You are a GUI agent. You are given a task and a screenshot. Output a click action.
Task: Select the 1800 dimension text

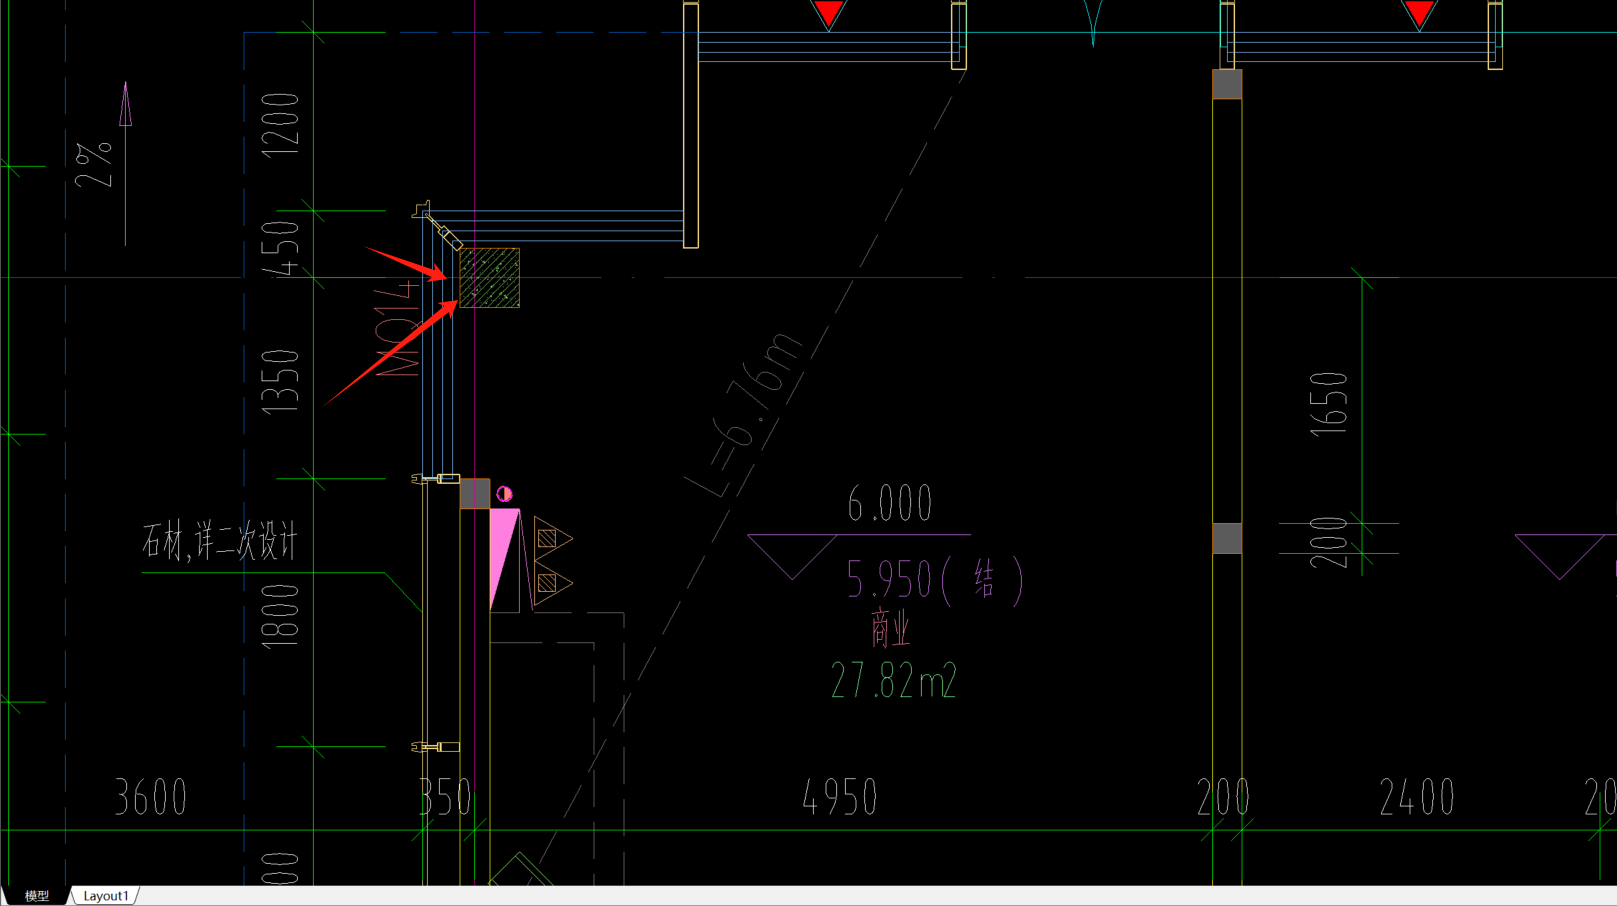[x=280, y=616]
